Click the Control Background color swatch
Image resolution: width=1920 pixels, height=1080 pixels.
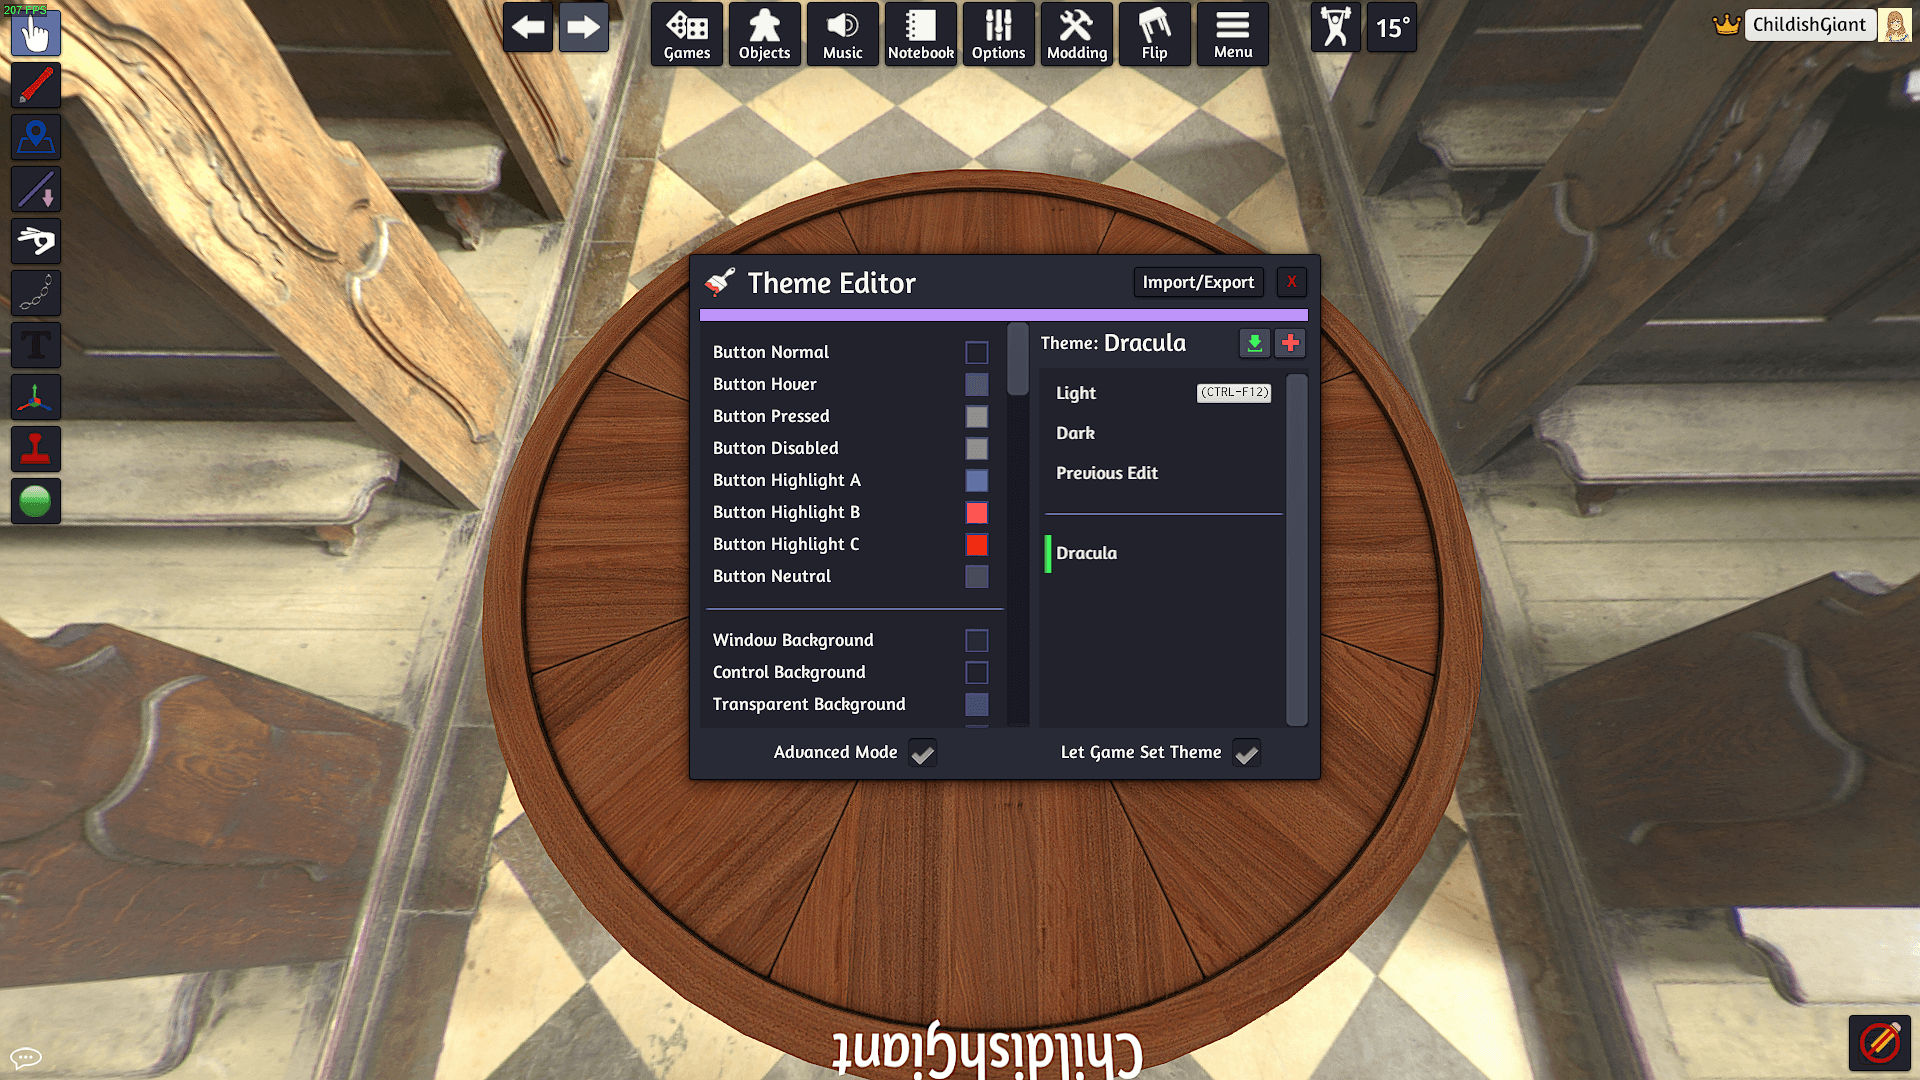pos(977,672)
